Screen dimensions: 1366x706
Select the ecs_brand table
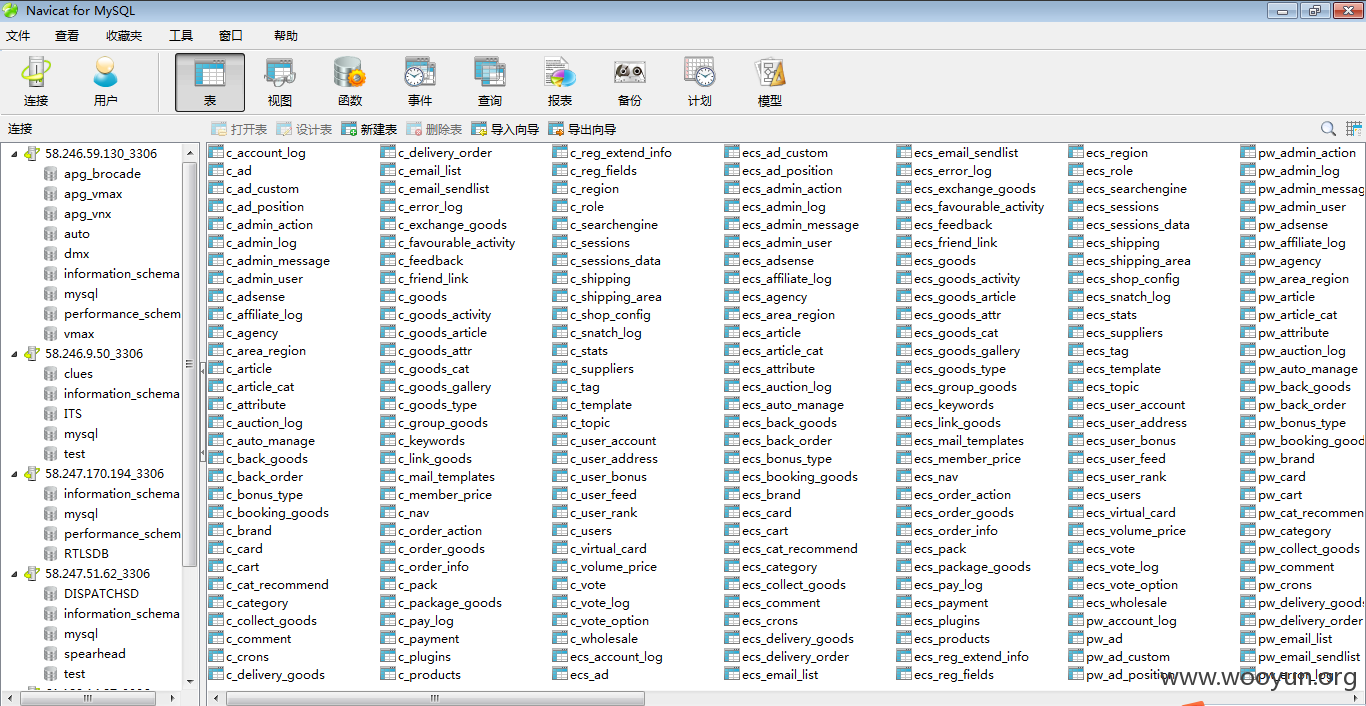tap(762, 495)
